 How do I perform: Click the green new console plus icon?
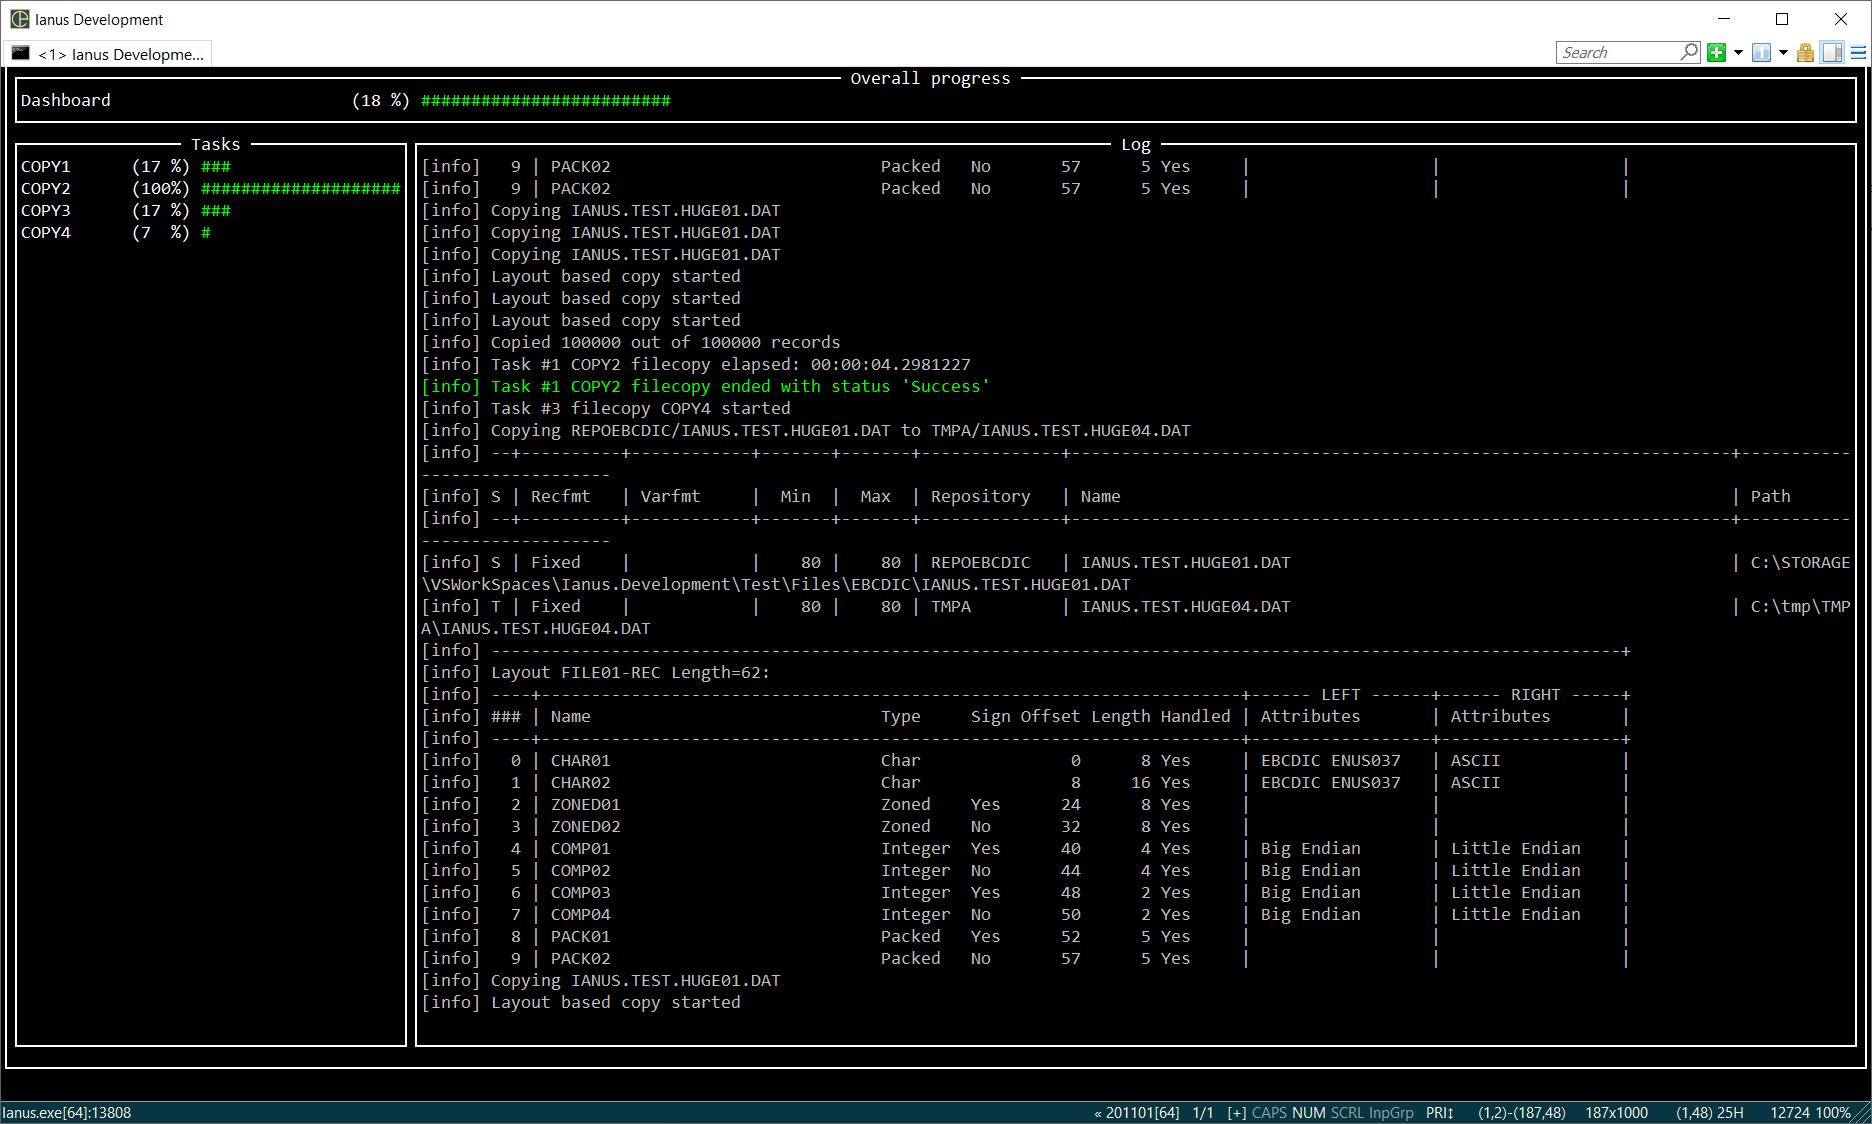point(1717,53)
